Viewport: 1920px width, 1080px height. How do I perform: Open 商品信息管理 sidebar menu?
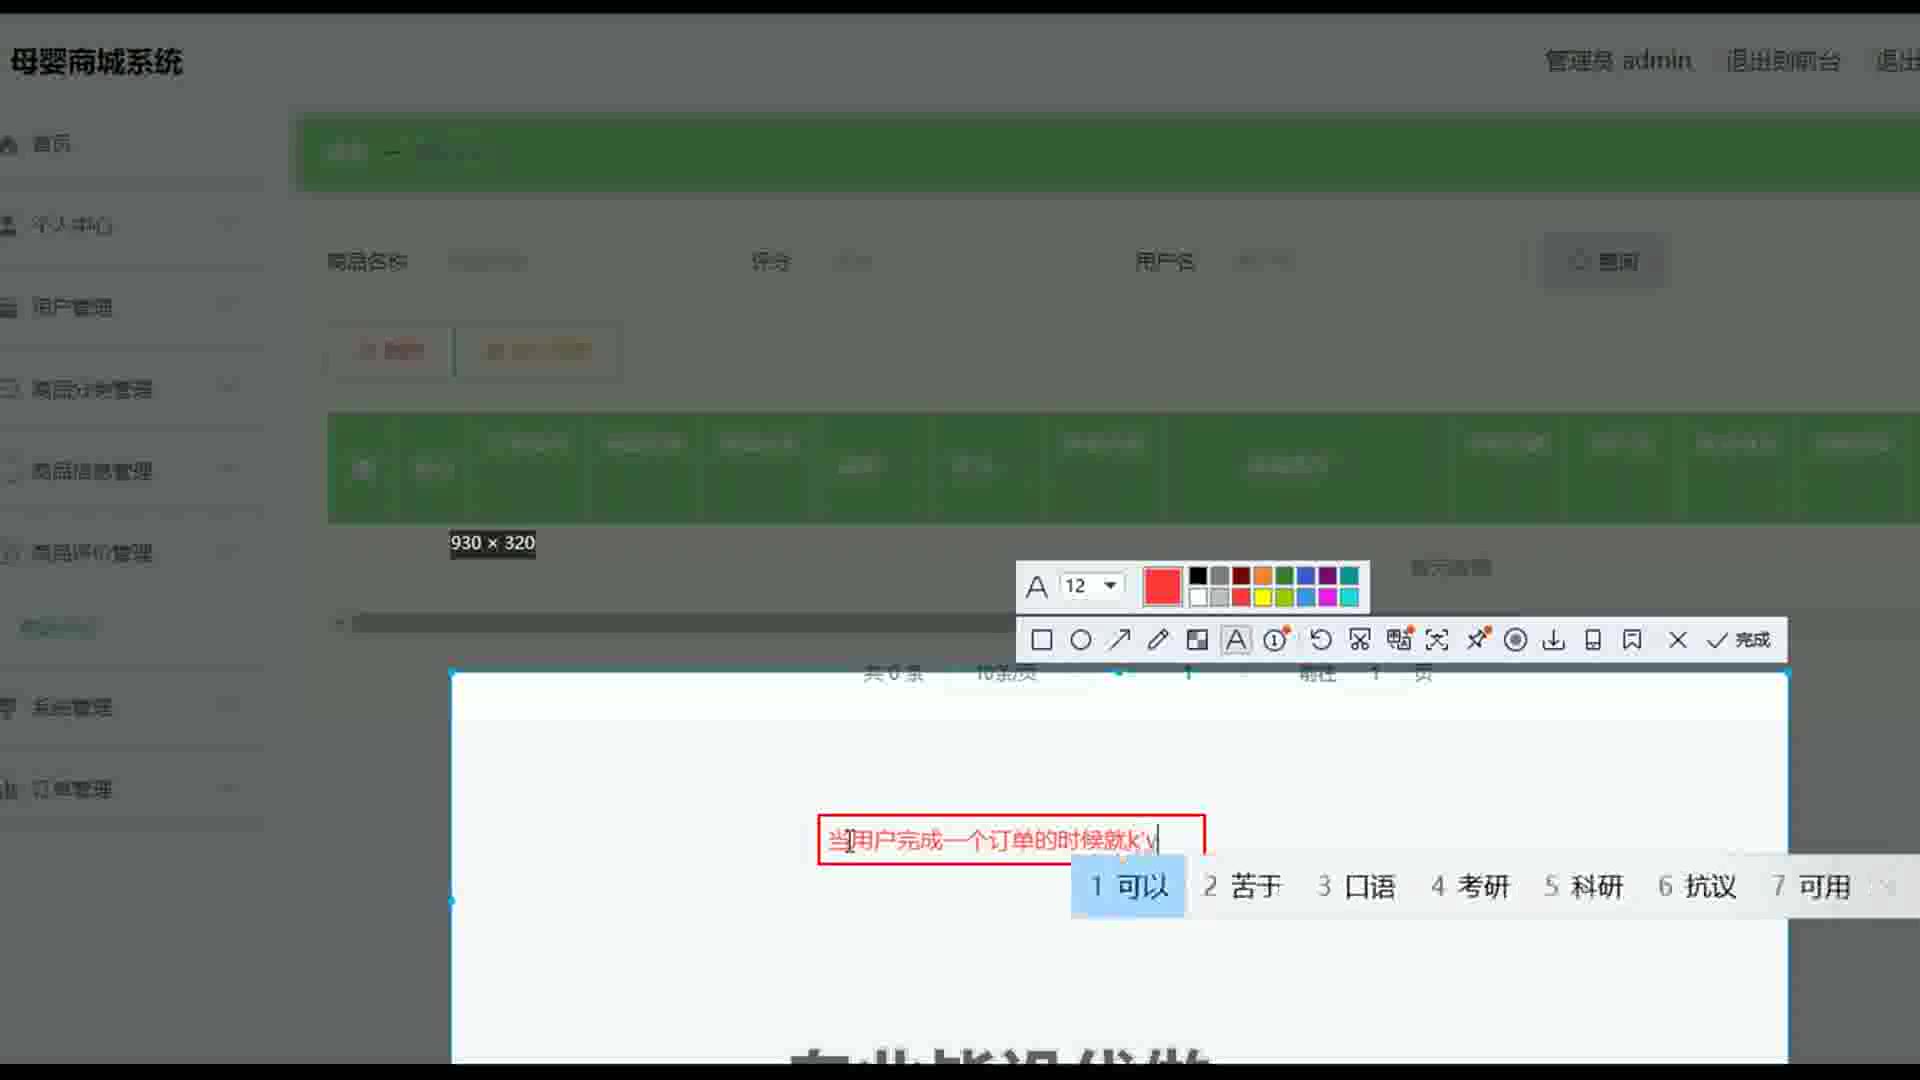(92, 471)
